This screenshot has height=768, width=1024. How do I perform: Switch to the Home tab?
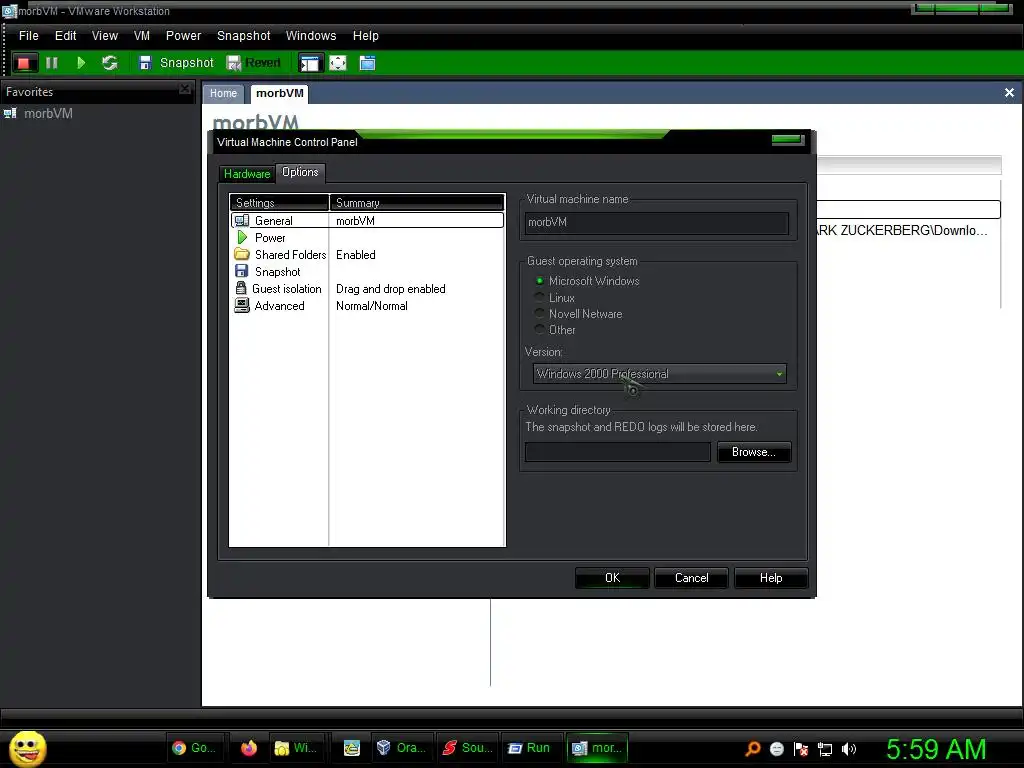coord(223,93)
